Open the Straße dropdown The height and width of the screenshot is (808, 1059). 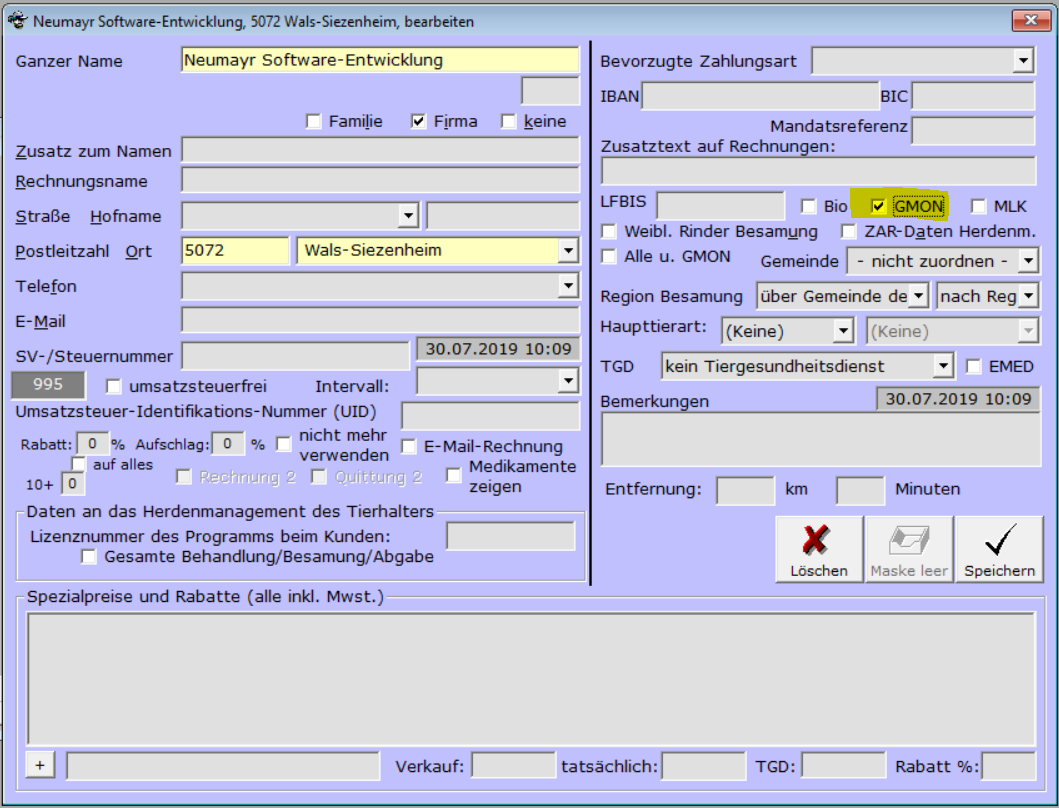click(408, 216)
